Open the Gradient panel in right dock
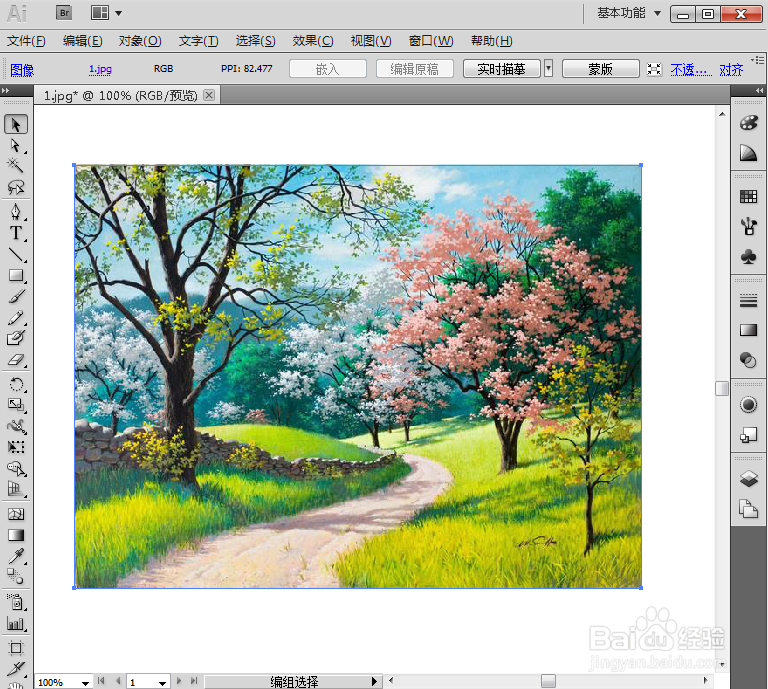 [x=748, y=331]
